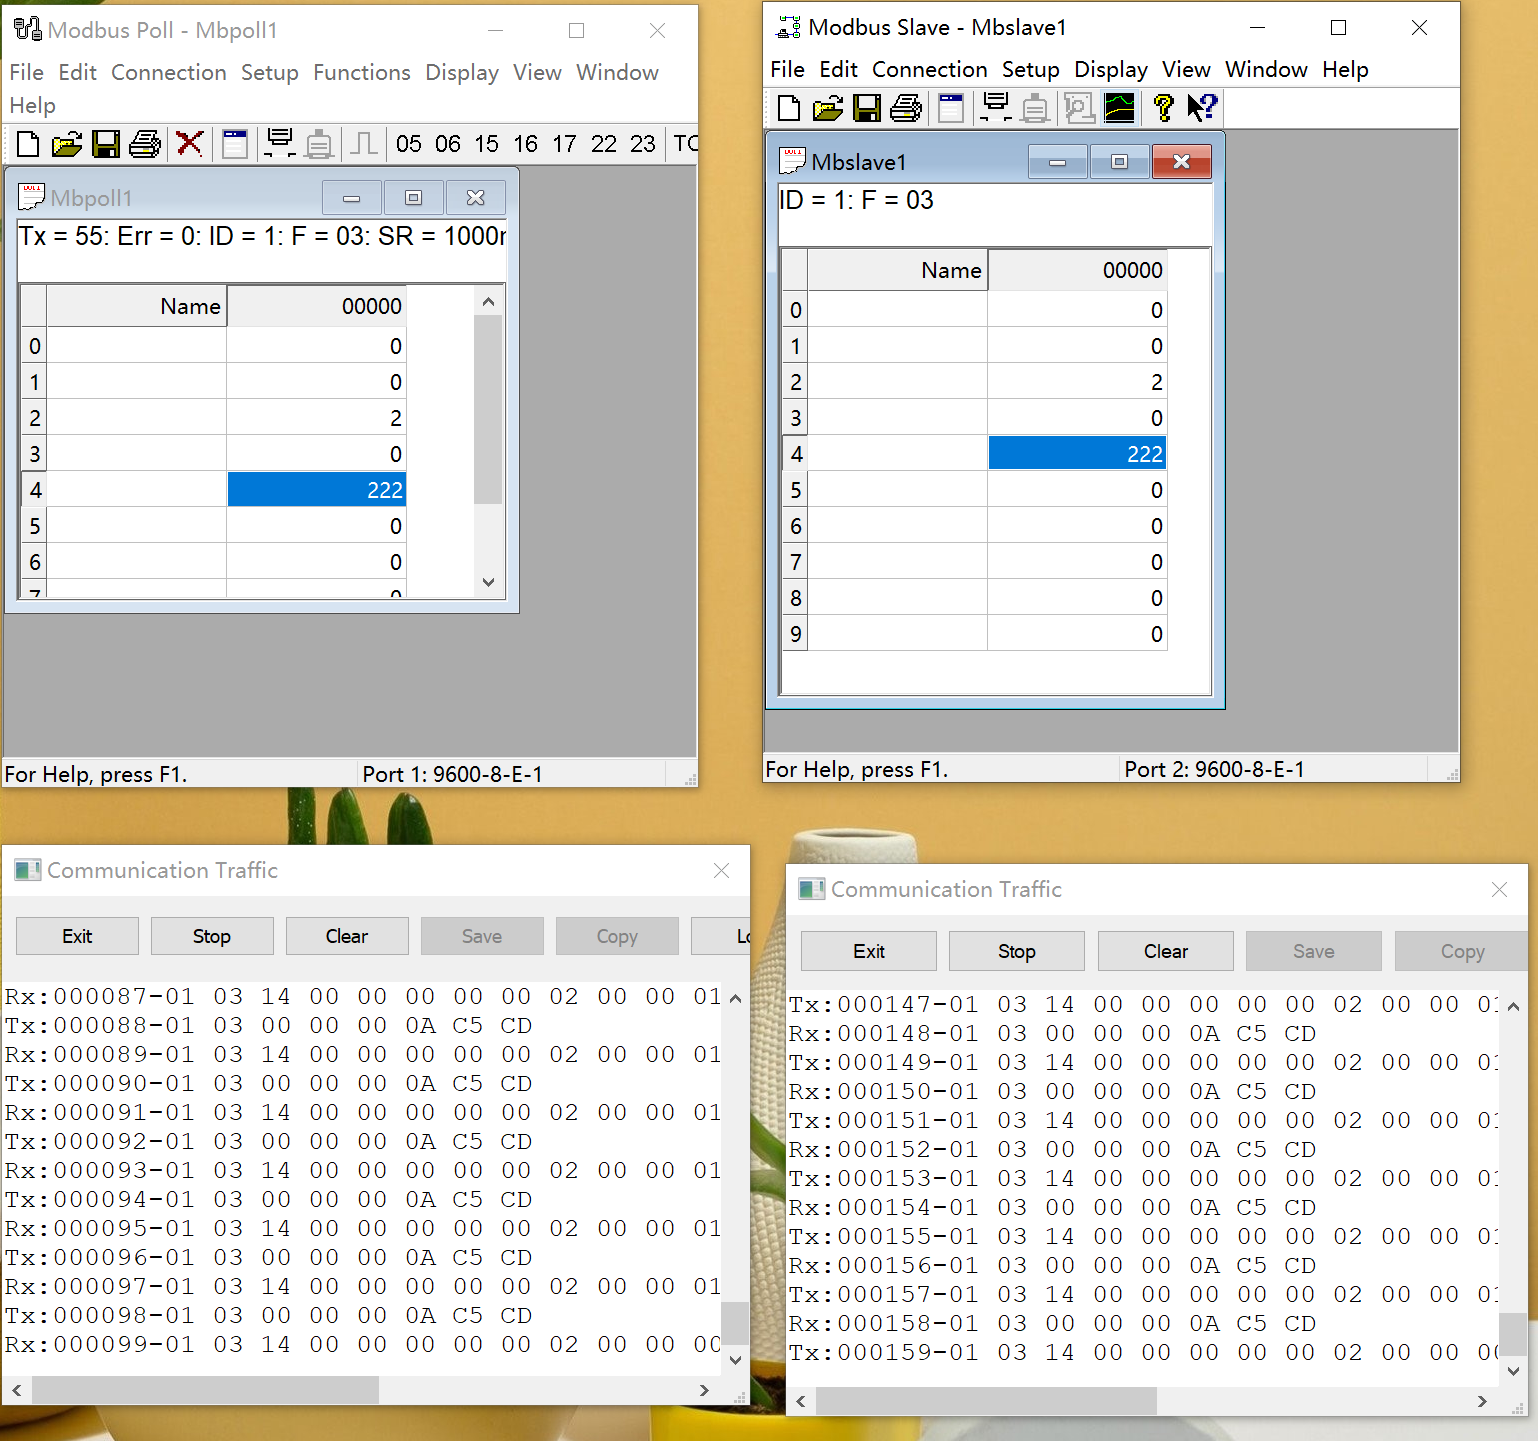Click the 00000 column header in Mbpoll1
The height and width of the screenshot is (1441, 1538).
click(x=316, y=306)
